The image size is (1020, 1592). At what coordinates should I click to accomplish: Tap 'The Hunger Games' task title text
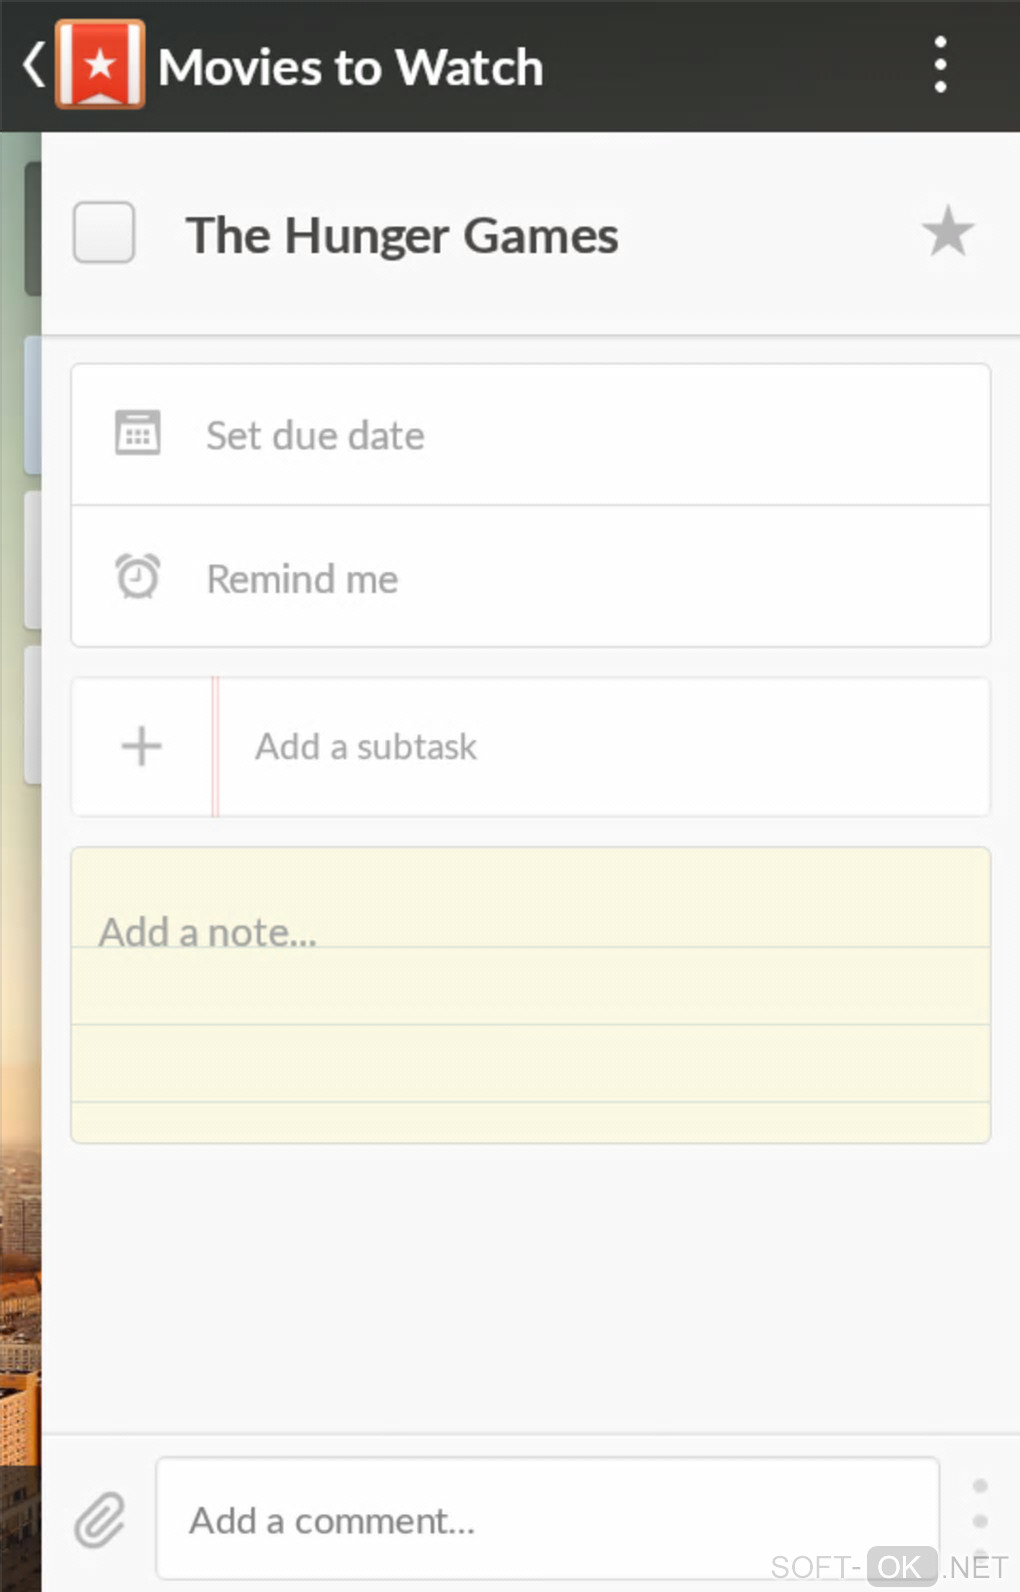402,237
